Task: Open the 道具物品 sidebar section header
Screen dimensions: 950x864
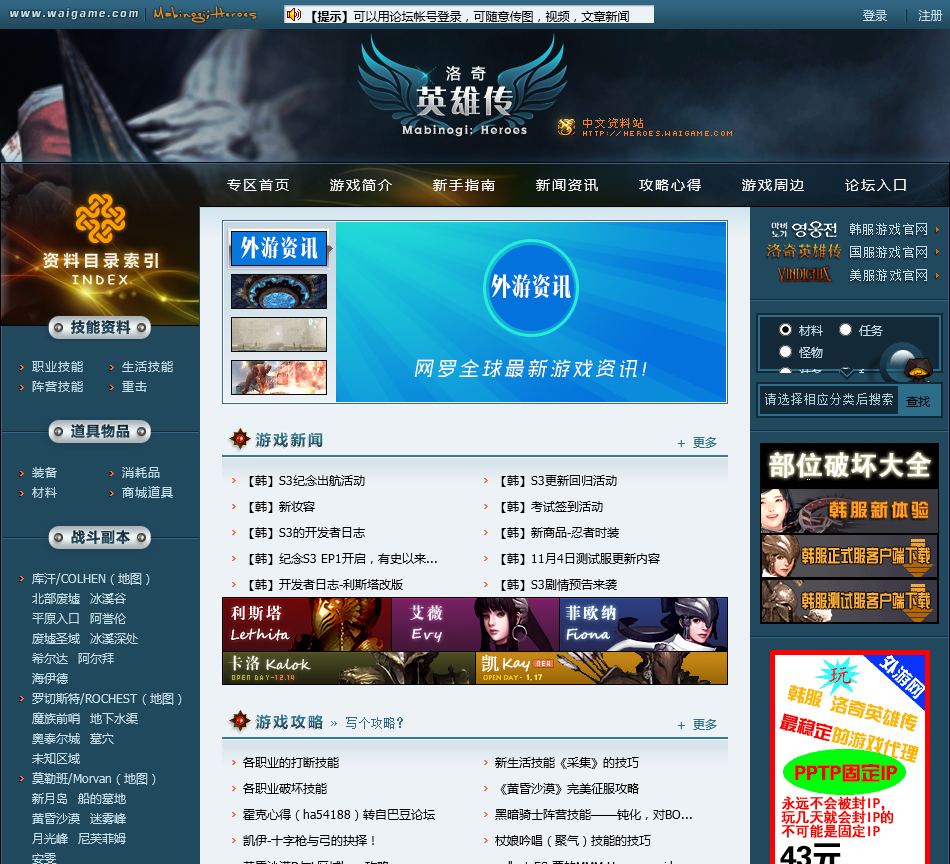Action: 100,431
